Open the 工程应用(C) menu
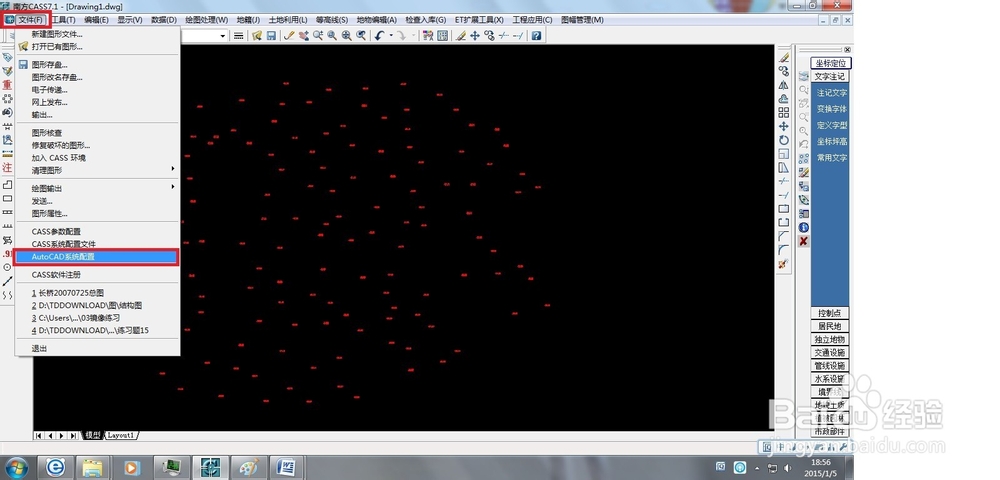Image resolution: width=1000 pixels, height=480 pixels. click(533, 20)
